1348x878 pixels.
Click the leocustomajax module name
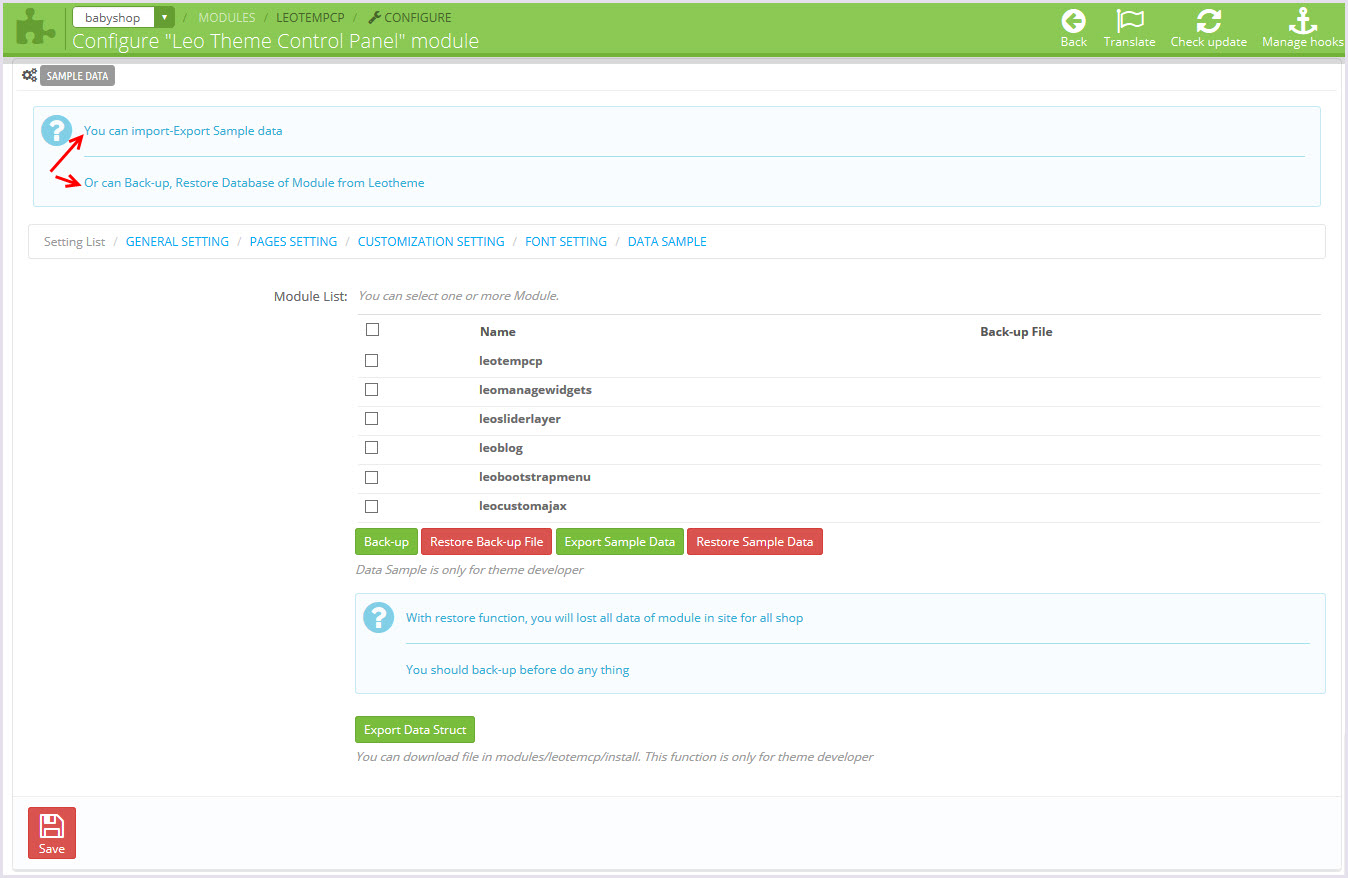click(523, 506)
